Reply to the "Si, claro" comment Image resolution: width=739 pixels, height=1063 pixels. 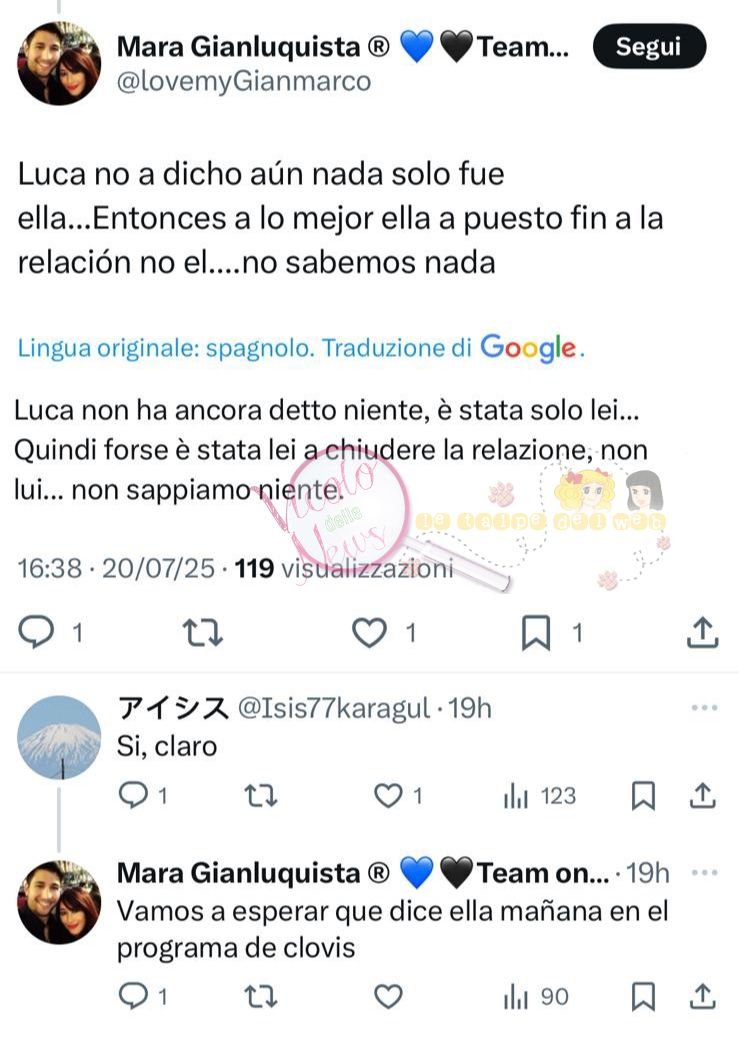click(x=134, y=795)
